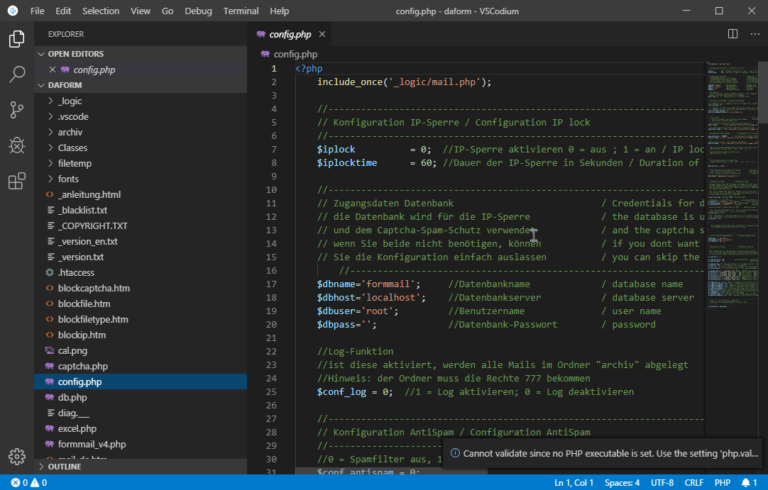Image resolution: width=768 pixels, height=490 pixels.
Task: Open the Go menu
Action: 168,11
